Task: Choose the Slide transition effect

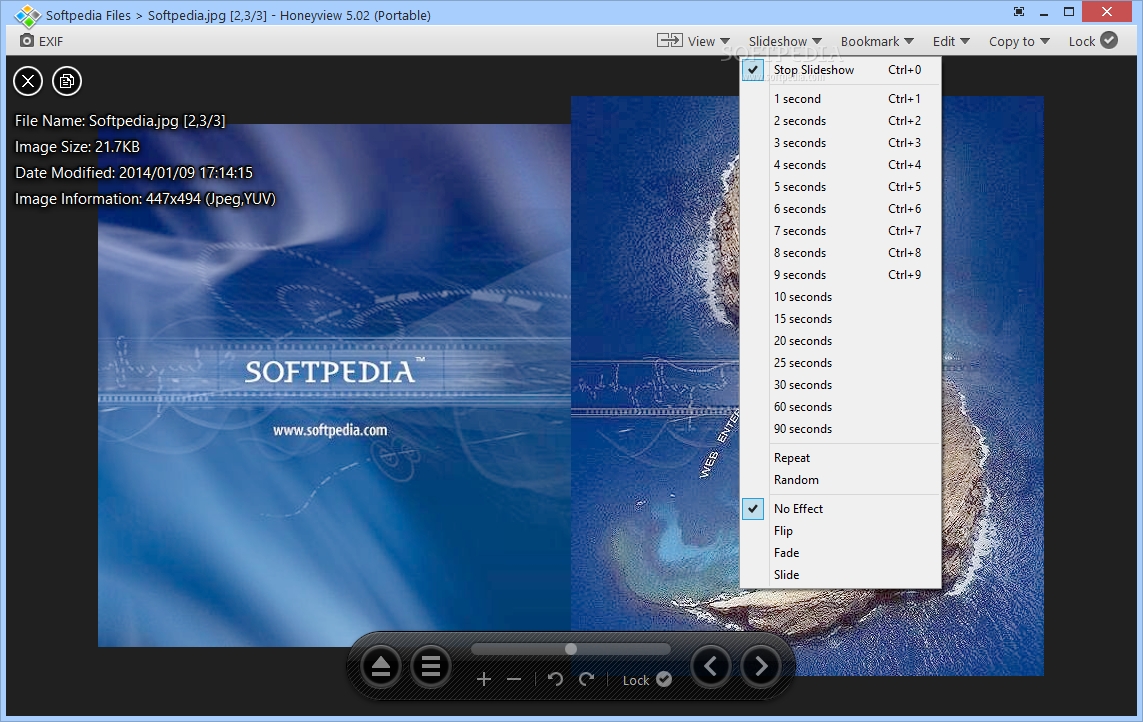Action: (840, 575)
